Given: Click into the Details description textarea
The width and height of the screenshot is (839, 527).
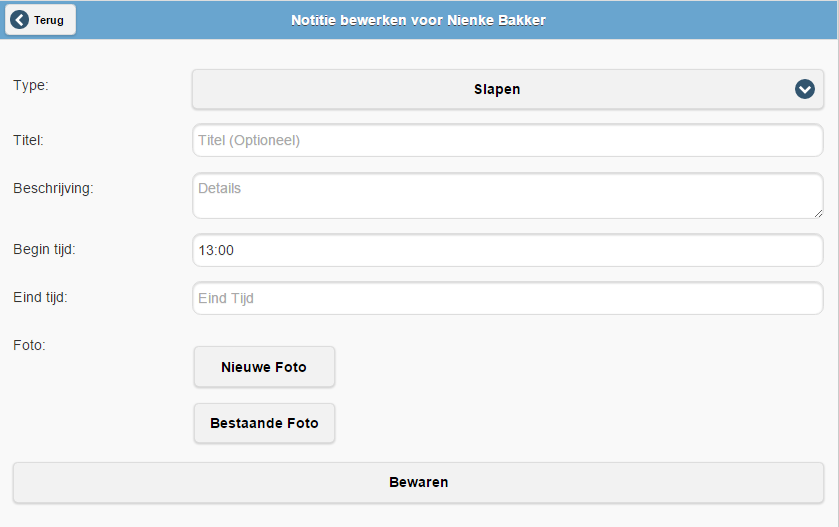Looking at the screenshot, I should coord(507,195).
